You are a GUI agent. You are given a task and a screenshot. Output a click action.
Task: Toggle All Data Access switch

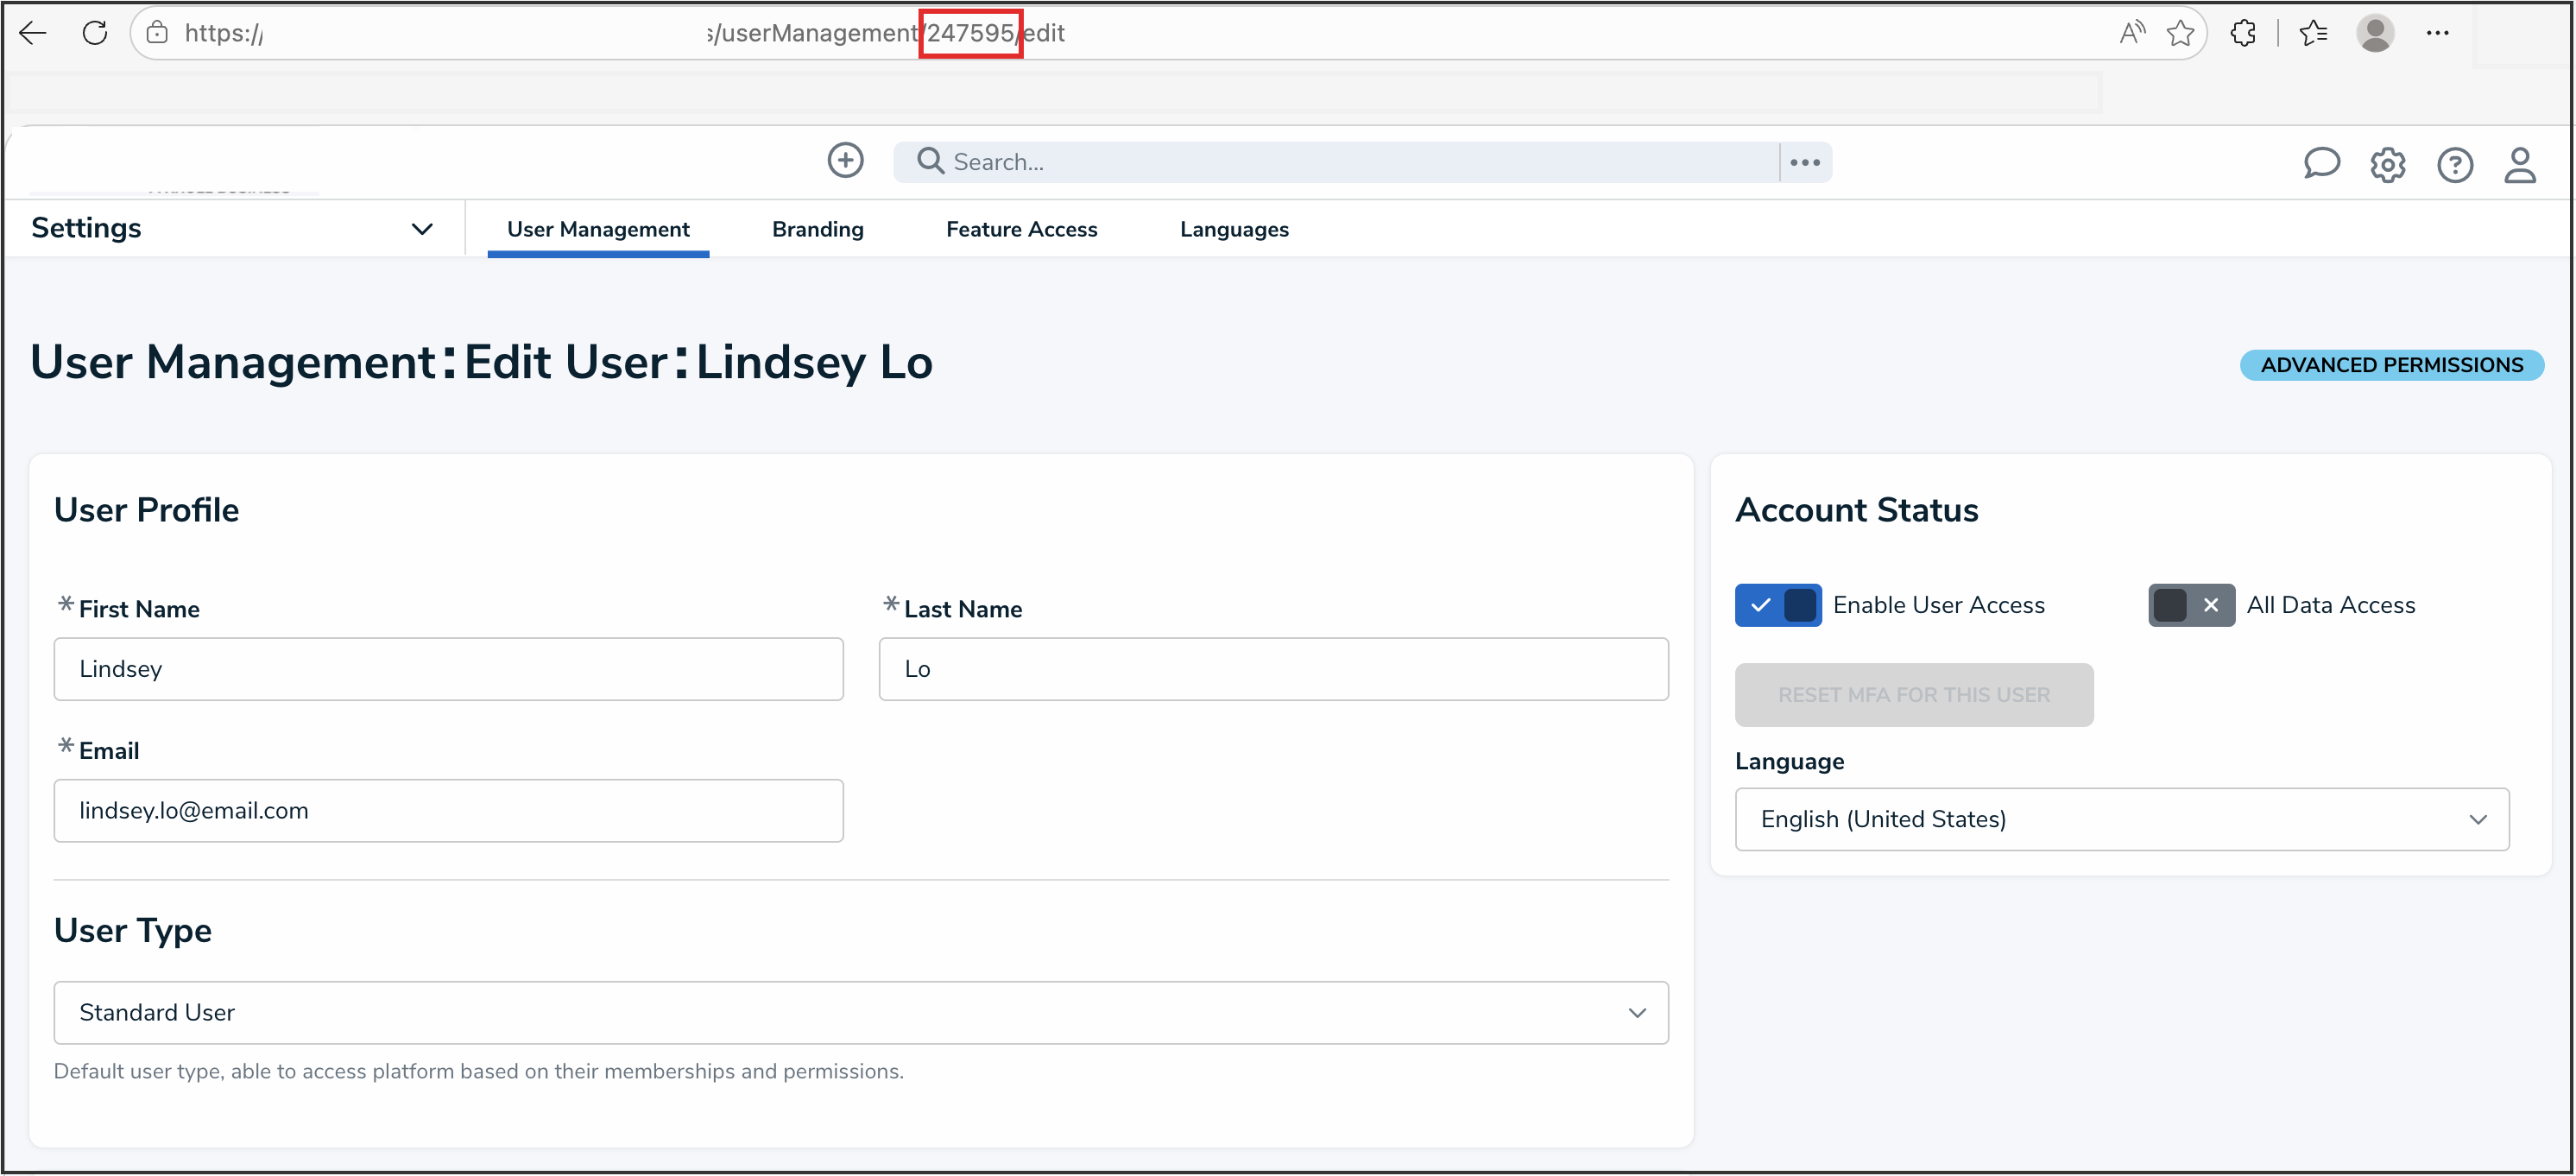pyautogui.click(x=2190, y=605)
